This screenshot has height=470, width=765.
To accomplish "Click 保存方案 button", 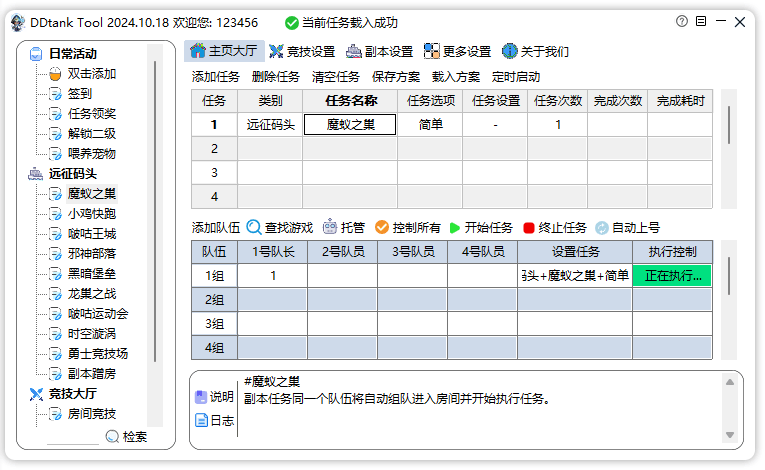I will click(396, 77).
